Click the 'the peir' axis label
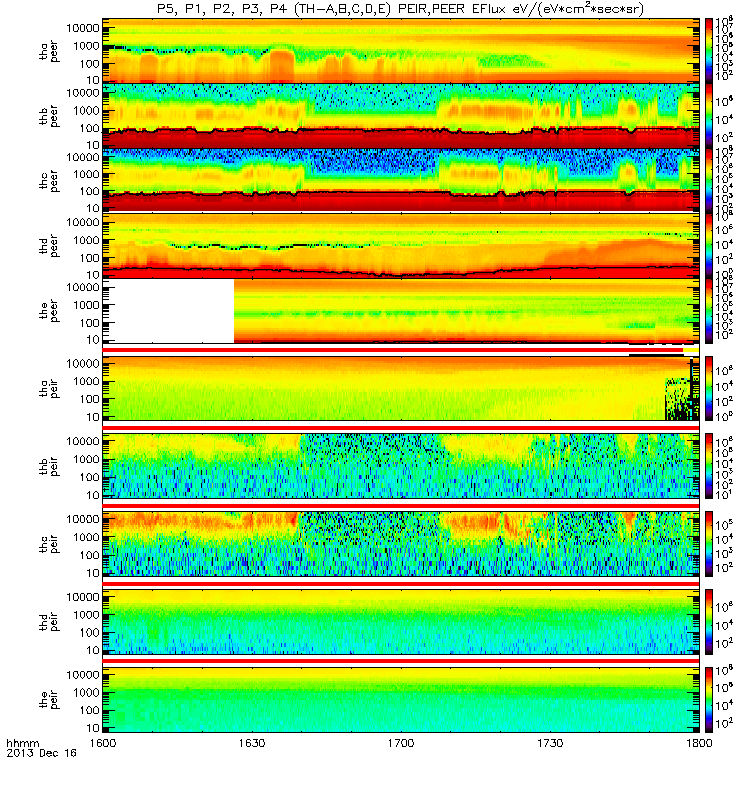Image resolution: width=750 pixels, height=800 pixels. 49,699
